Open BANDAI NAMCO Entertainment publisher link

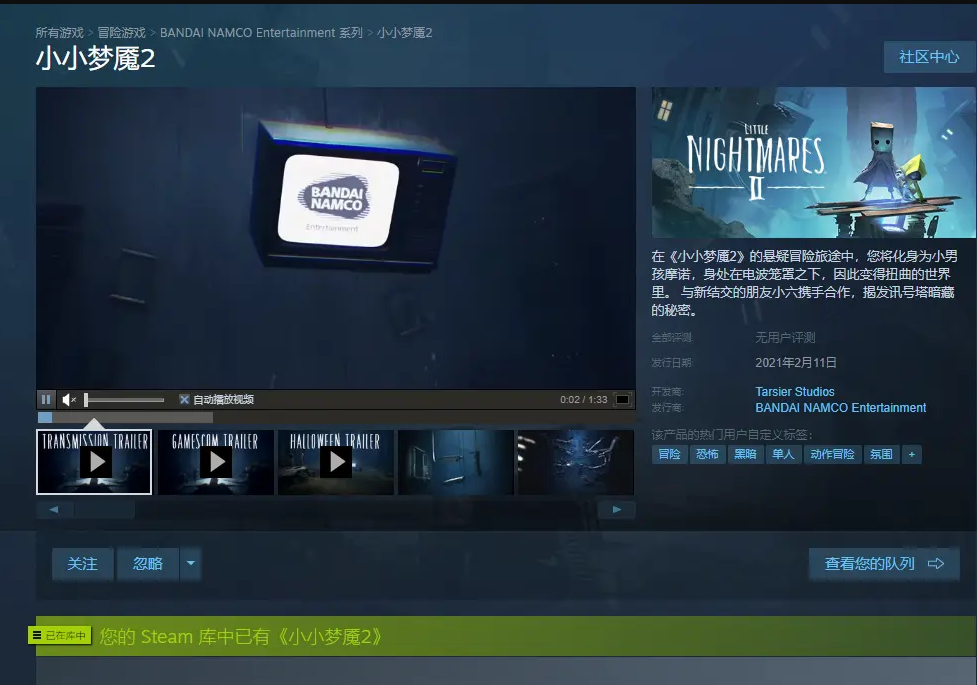pos(841,408)
